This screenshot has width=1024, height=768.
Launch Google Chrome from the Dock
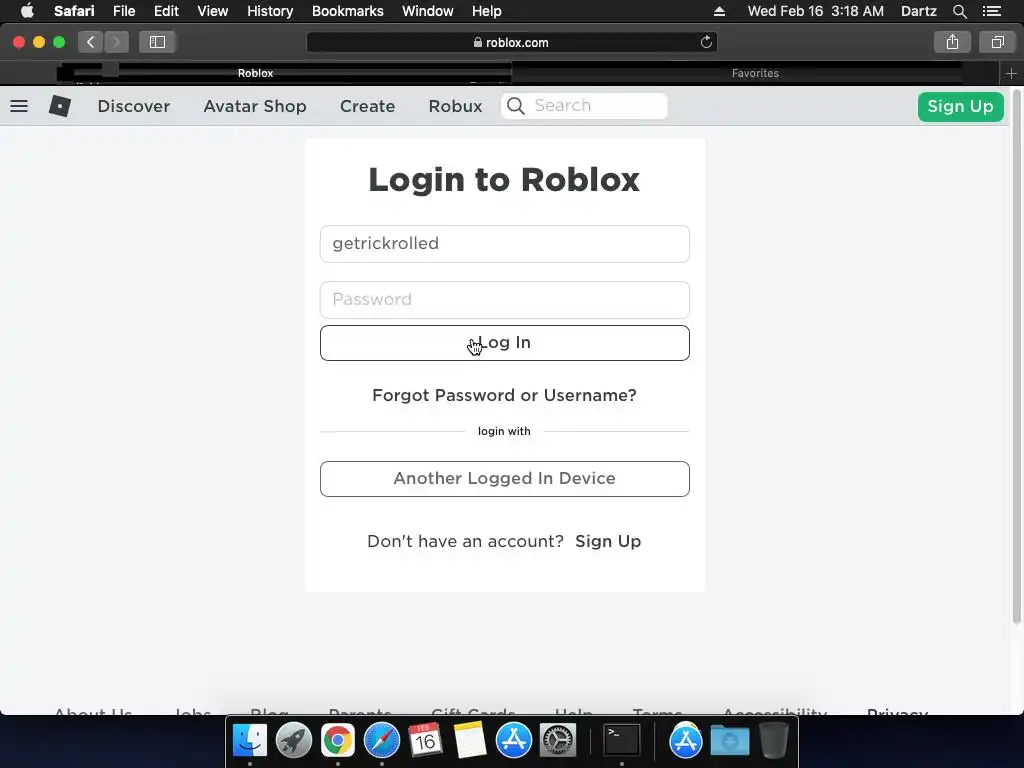click(x=338, y=740)
